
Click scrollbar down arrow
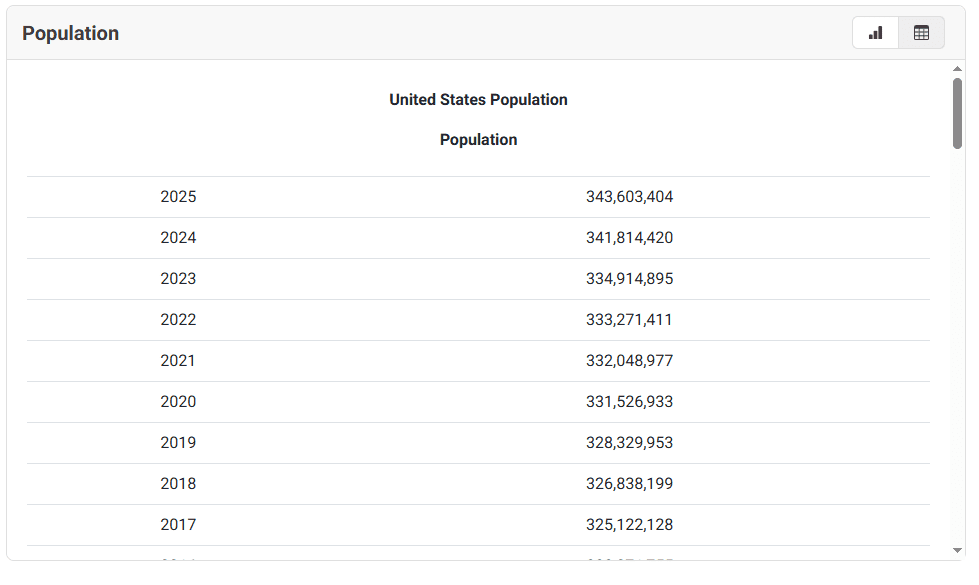pos(957,551)
